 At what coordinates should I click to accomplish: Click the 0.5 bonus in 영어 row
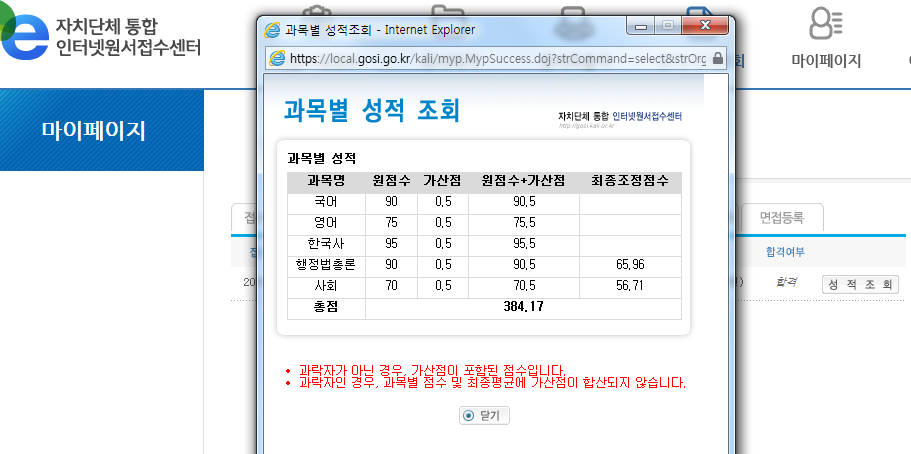443,223
